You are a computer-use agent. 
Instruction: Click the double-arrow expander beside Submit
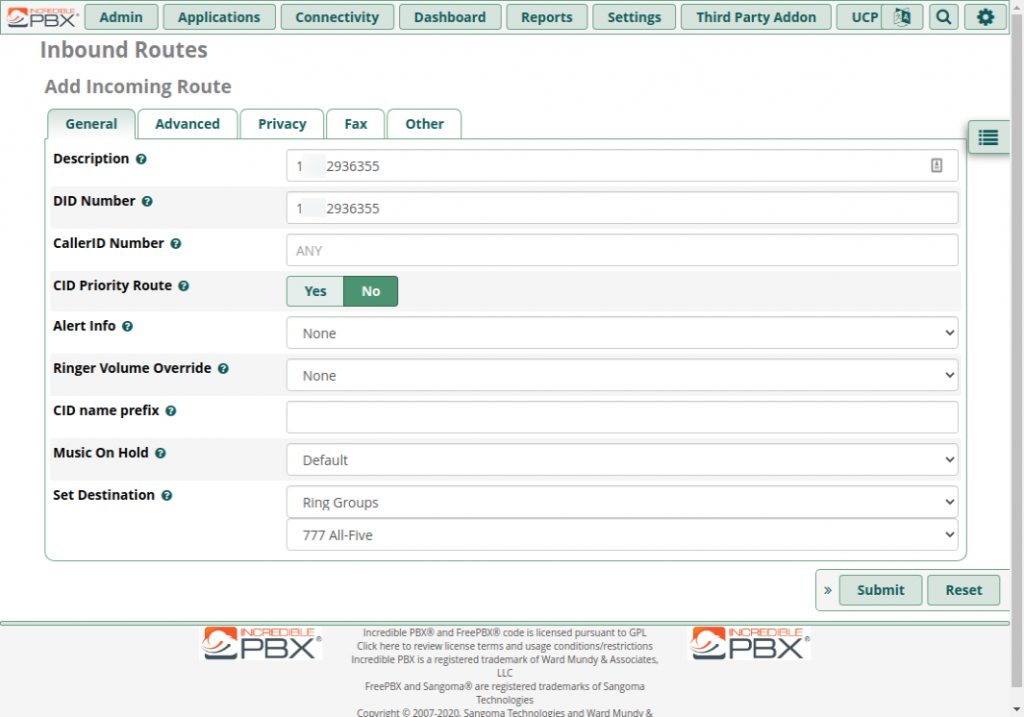(x=827, y=590)
